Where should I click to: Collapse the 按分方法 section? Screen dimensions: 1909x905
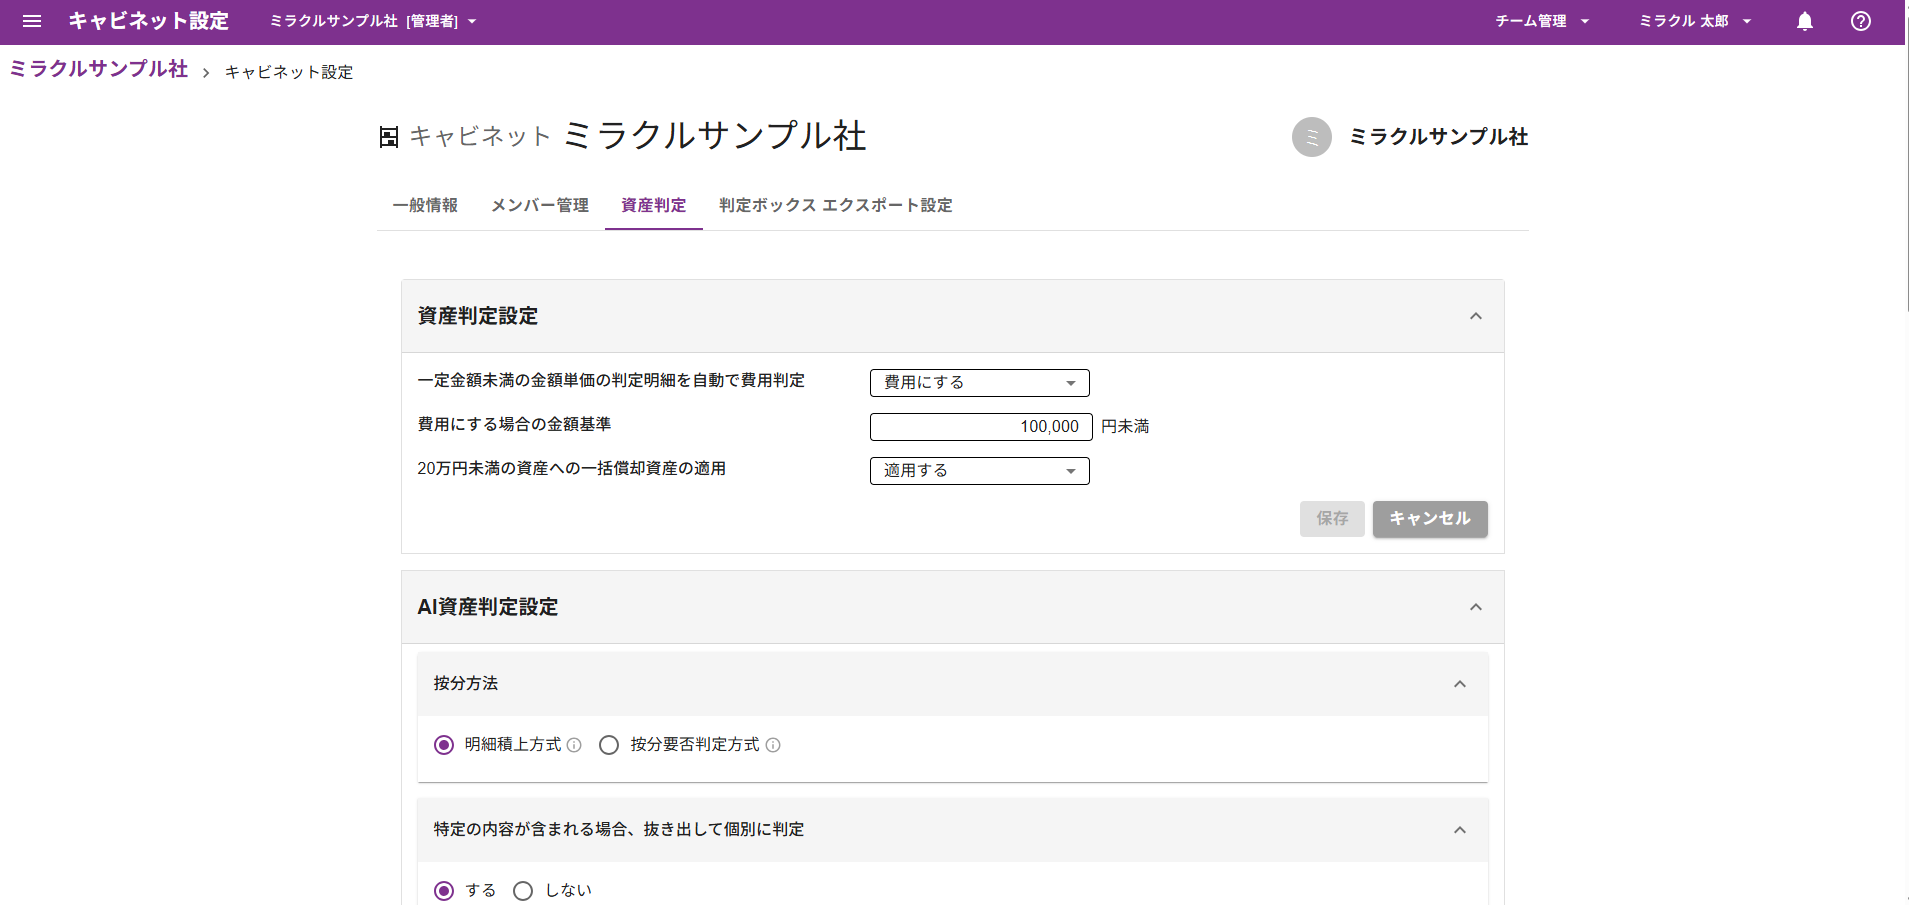(x=1460, y=684)
